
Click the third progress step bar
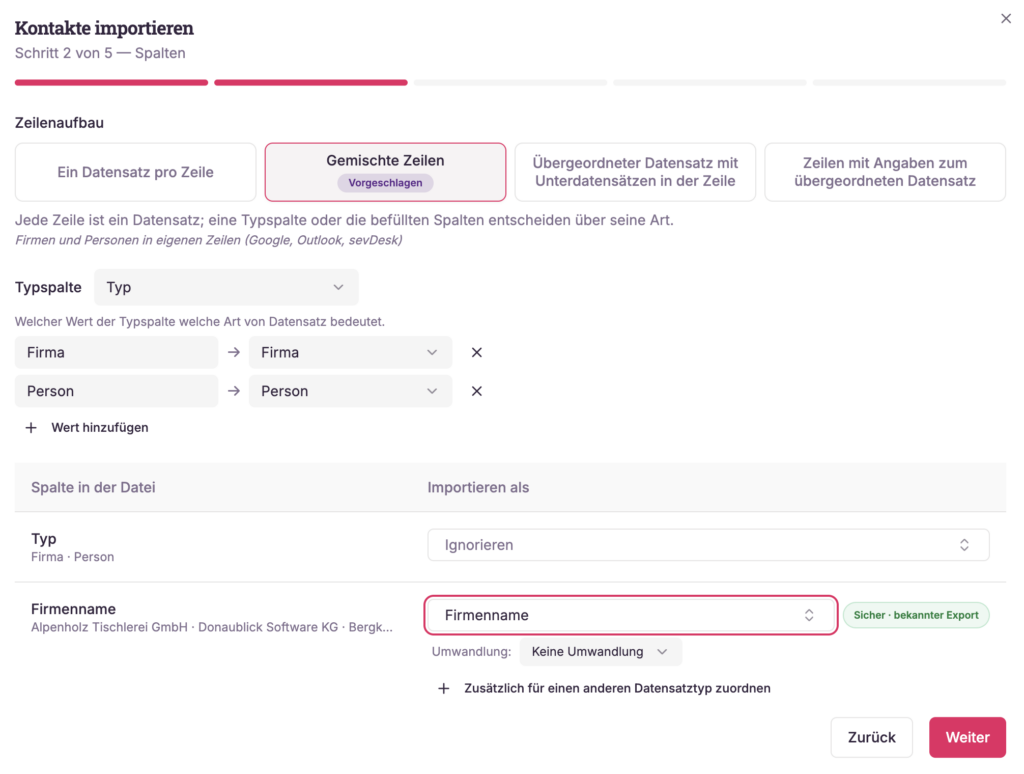510,83
